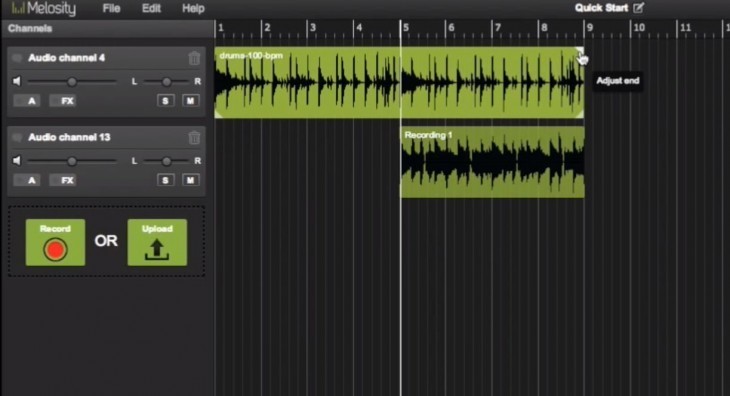Upload an audio file with Upload button
This screenshot has height=396, width=730.
point(157,242)
